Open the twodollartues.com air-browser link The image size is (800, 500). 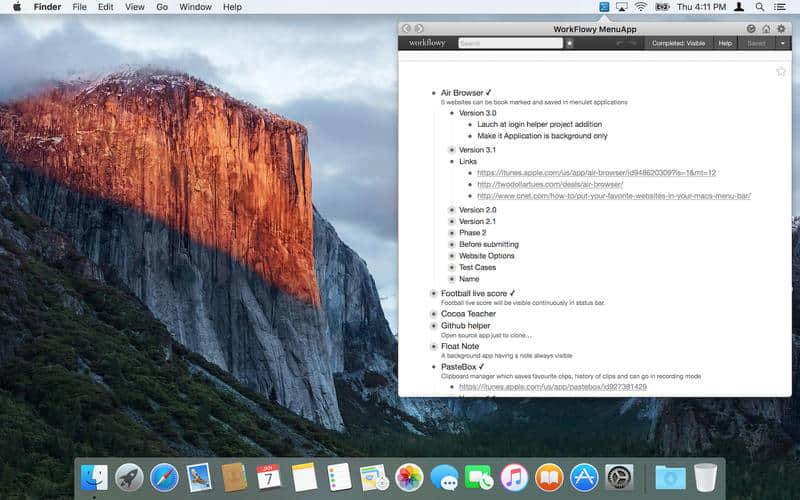click(550, 184)
